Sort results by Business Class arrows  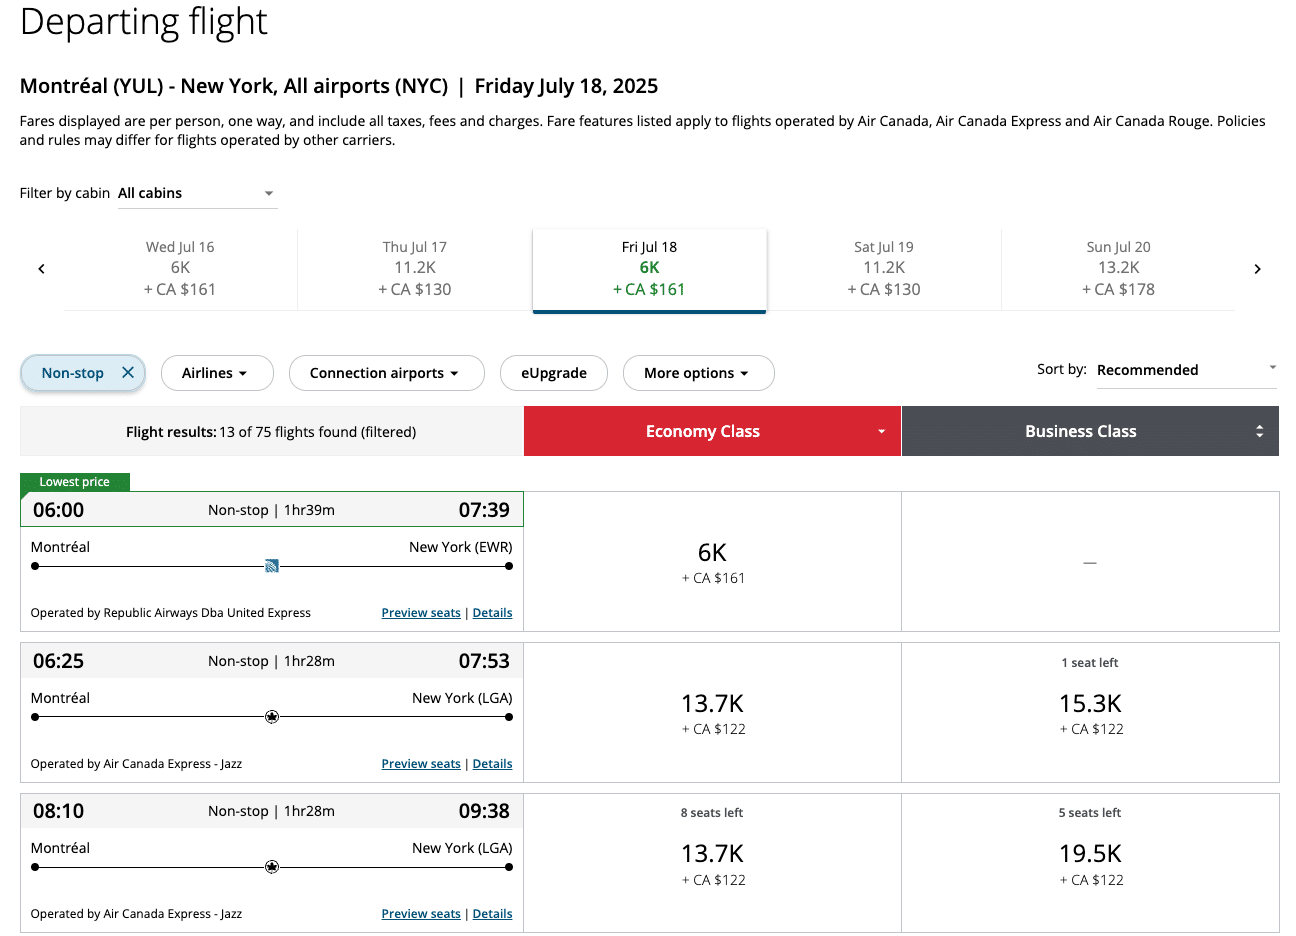pyautogui.click(x=1259, y=431)
